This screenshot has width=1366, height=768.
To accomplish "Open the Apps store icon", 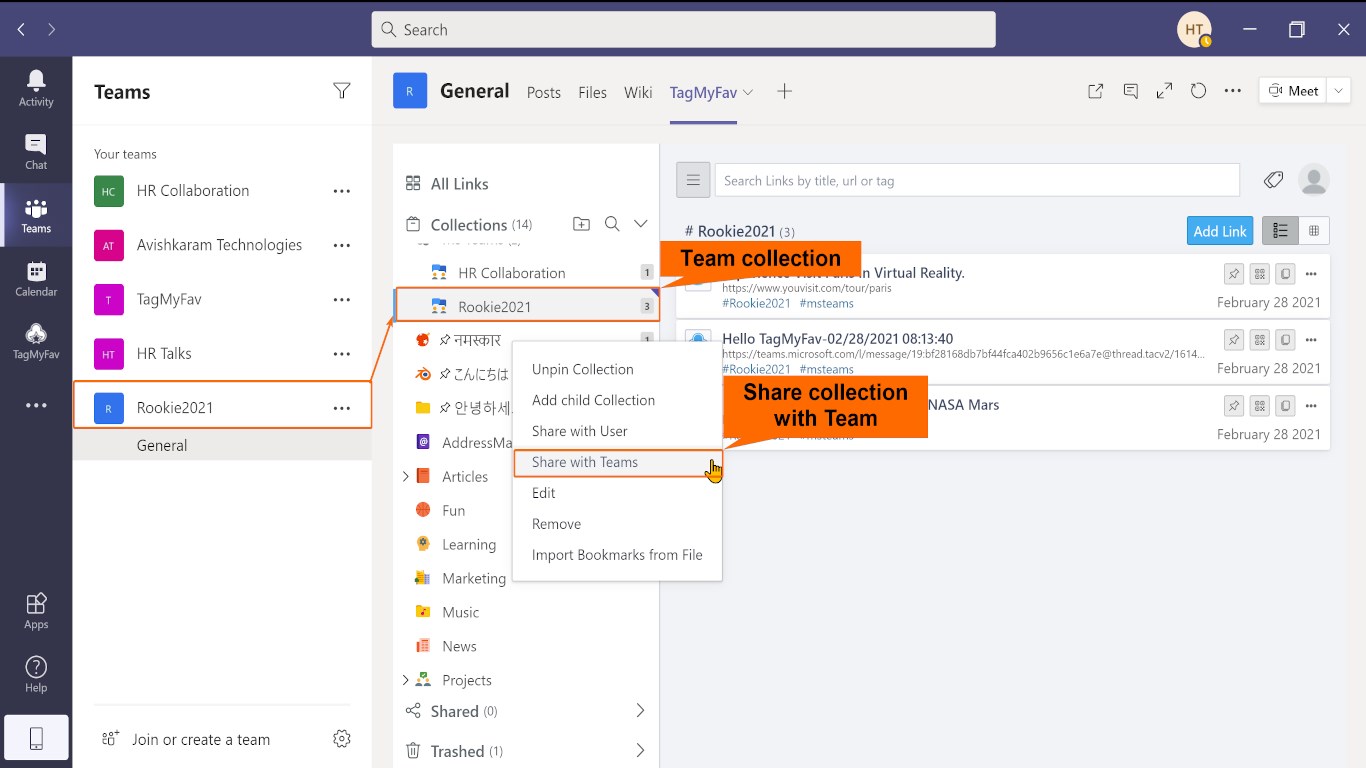I will [x=36, y=611].
